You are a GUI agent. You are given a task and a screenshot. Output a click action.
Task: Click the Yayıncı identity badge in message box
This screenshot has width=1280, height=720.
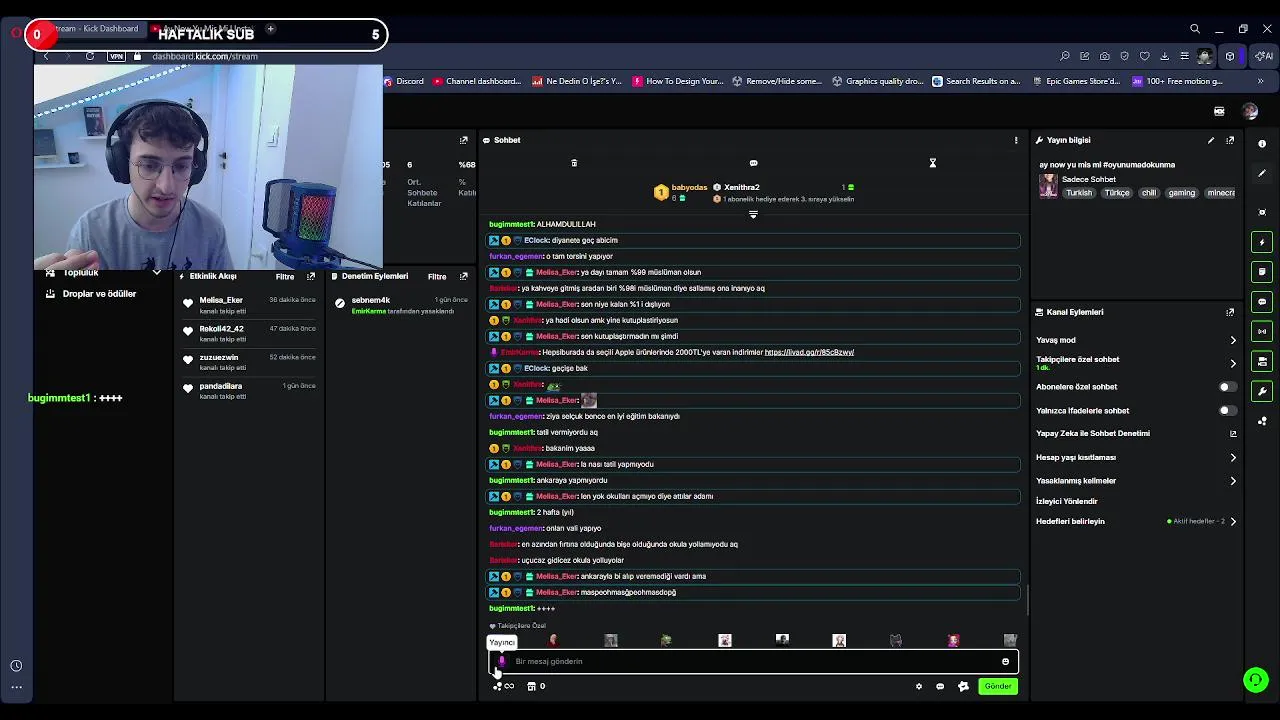[x=502, y=661]
